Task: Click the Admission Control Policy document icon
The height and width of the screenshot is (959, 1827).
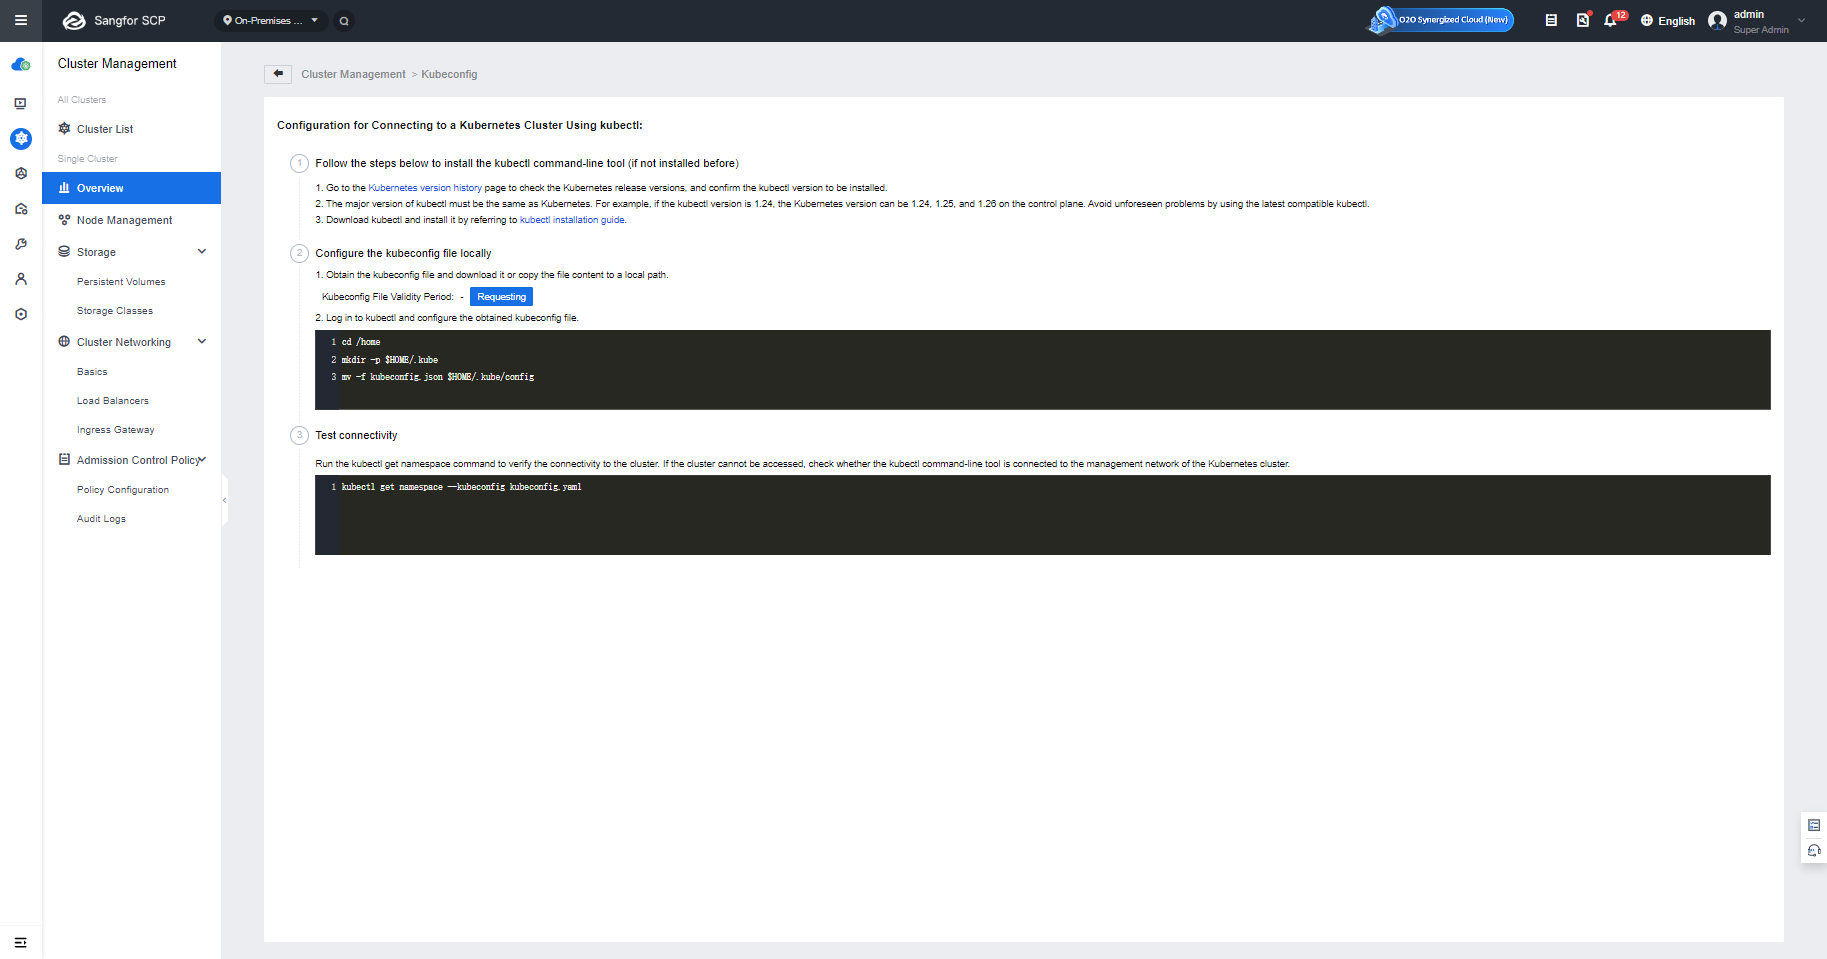Action: 65,460
